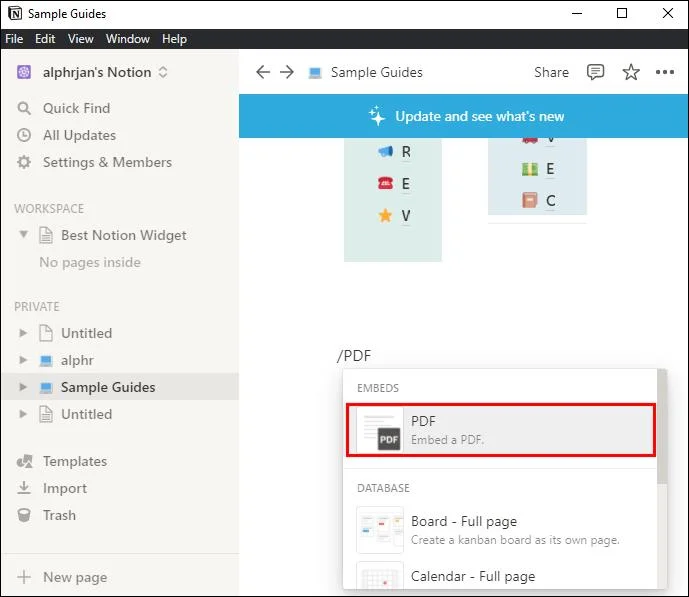Choose PDF embed option in menu

tap(501, 430)
